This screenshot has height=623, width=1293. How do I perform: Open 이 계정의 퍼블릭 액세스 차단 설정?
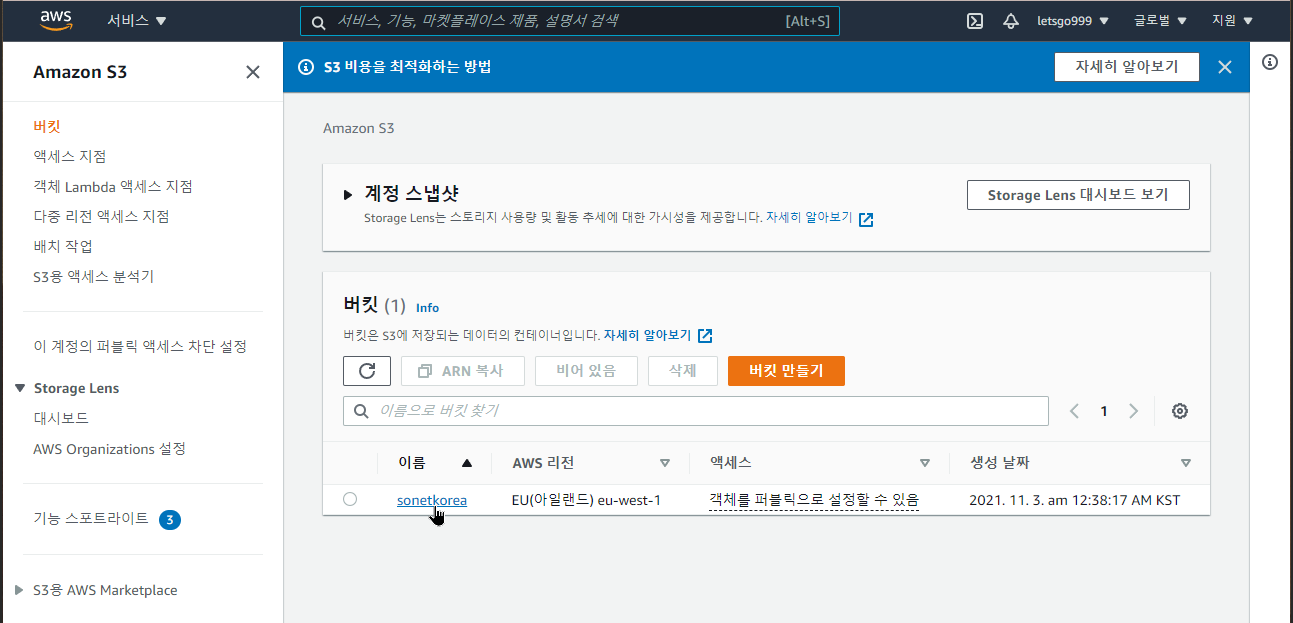coord(140,346)
